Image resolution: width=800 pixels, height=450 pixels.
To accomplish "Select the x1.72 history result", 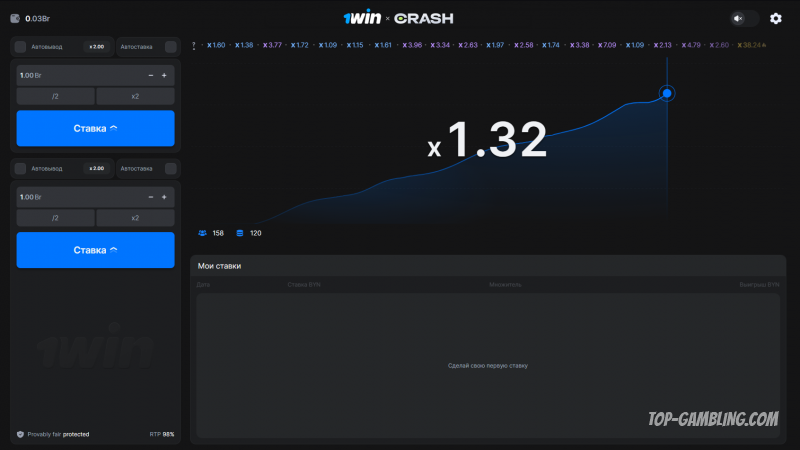I will click(x=299, y=45).
